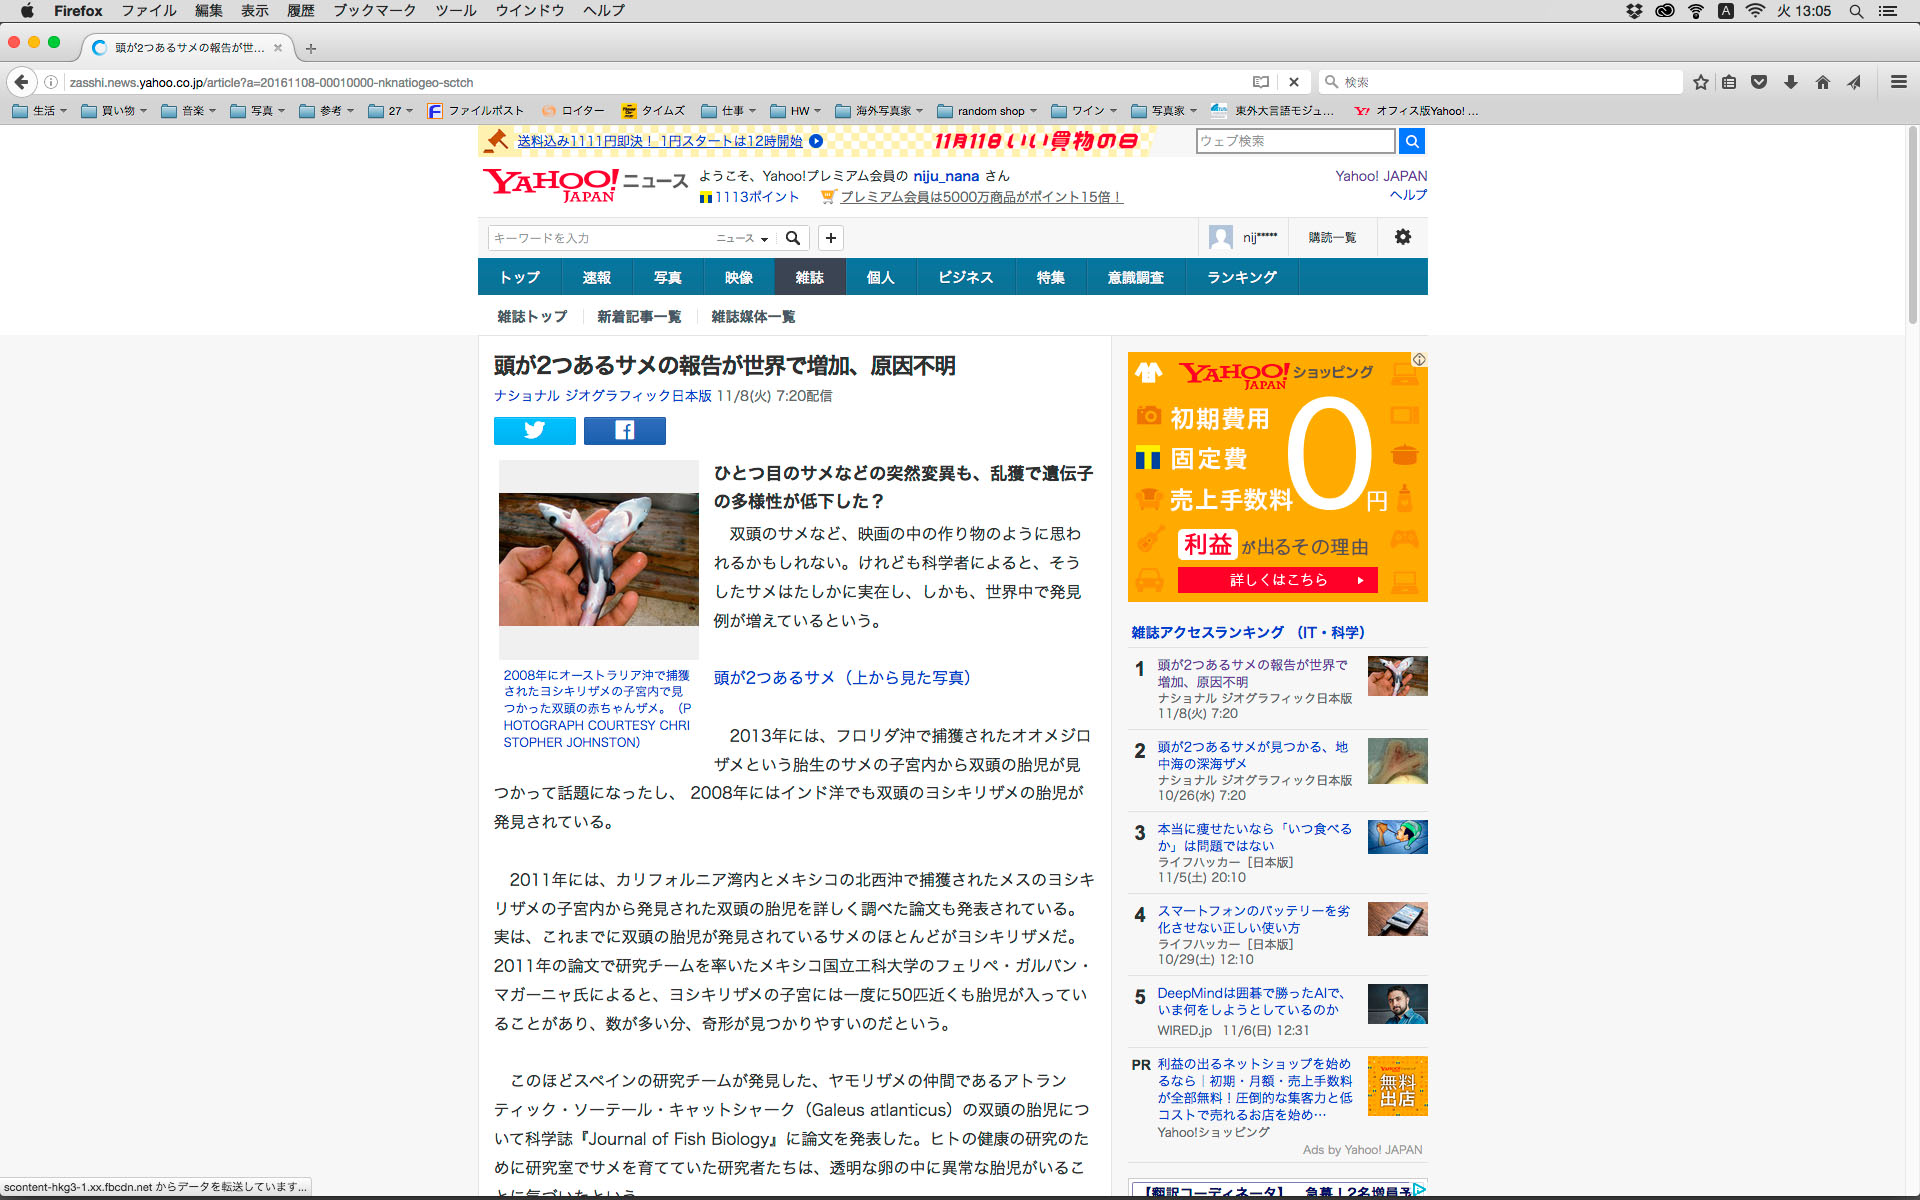
Task: Open the Pocket icon in the toolbar
Action: pos(1759,82)
